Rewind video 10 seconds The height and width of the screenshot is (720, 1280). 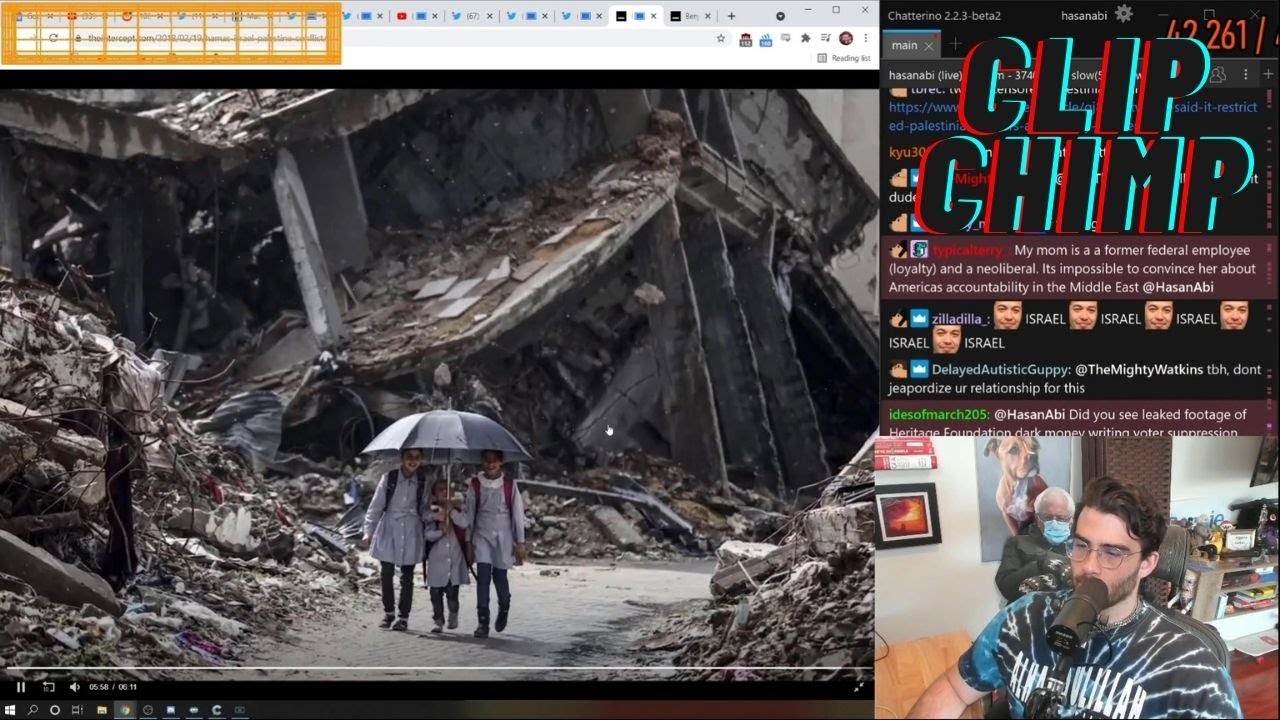[x=48, y=687]
